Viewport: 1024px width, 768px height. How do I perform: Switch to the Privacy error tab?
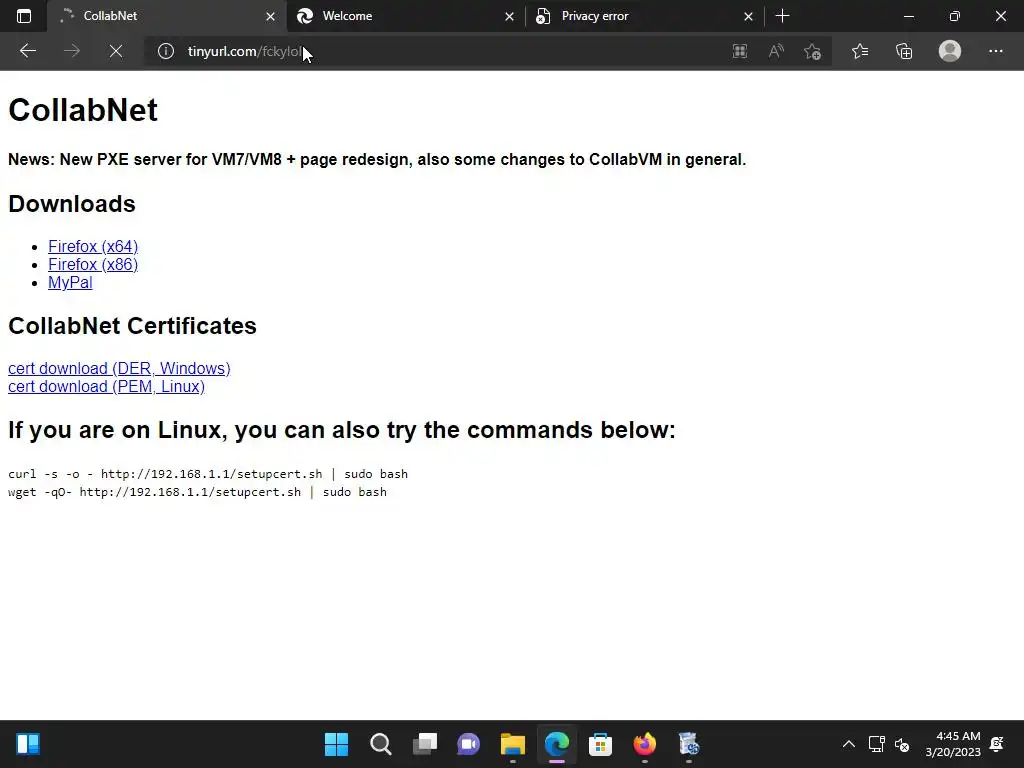pyautogui.click(x=644, y=16)
